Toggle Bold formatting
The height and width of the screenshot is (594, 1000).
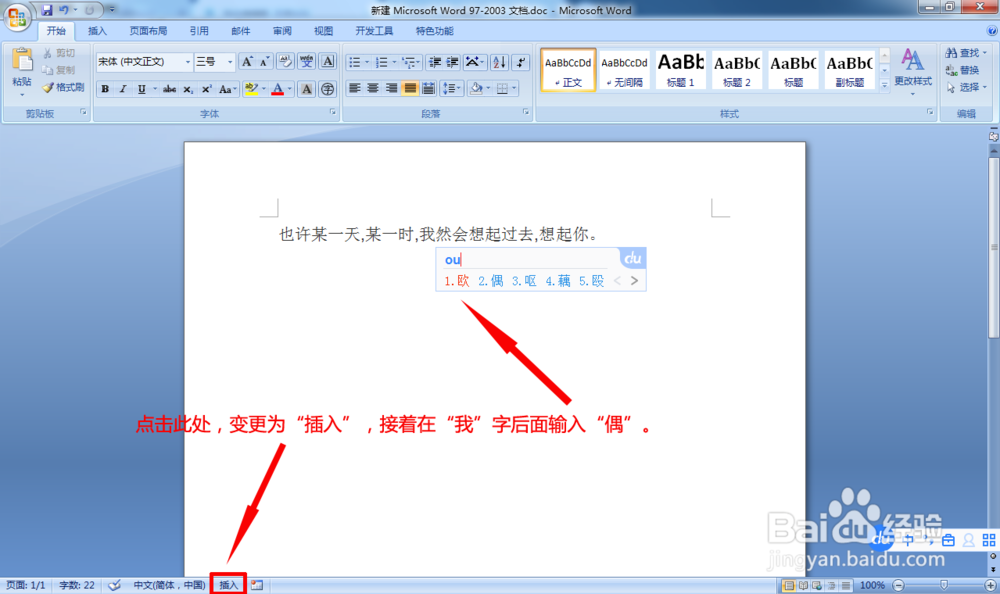(105, 89)
